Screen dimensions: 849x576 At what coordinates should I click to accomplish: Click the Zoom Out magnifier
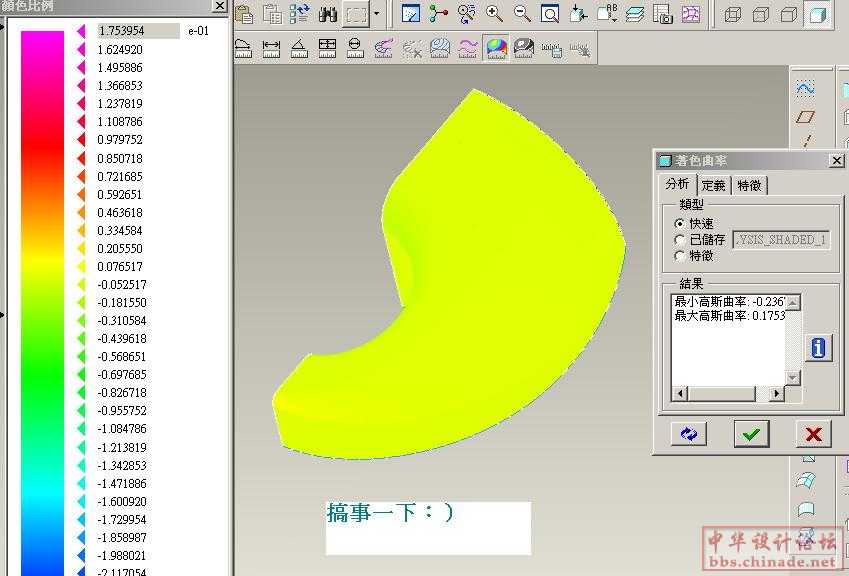[x=523, y=14]
